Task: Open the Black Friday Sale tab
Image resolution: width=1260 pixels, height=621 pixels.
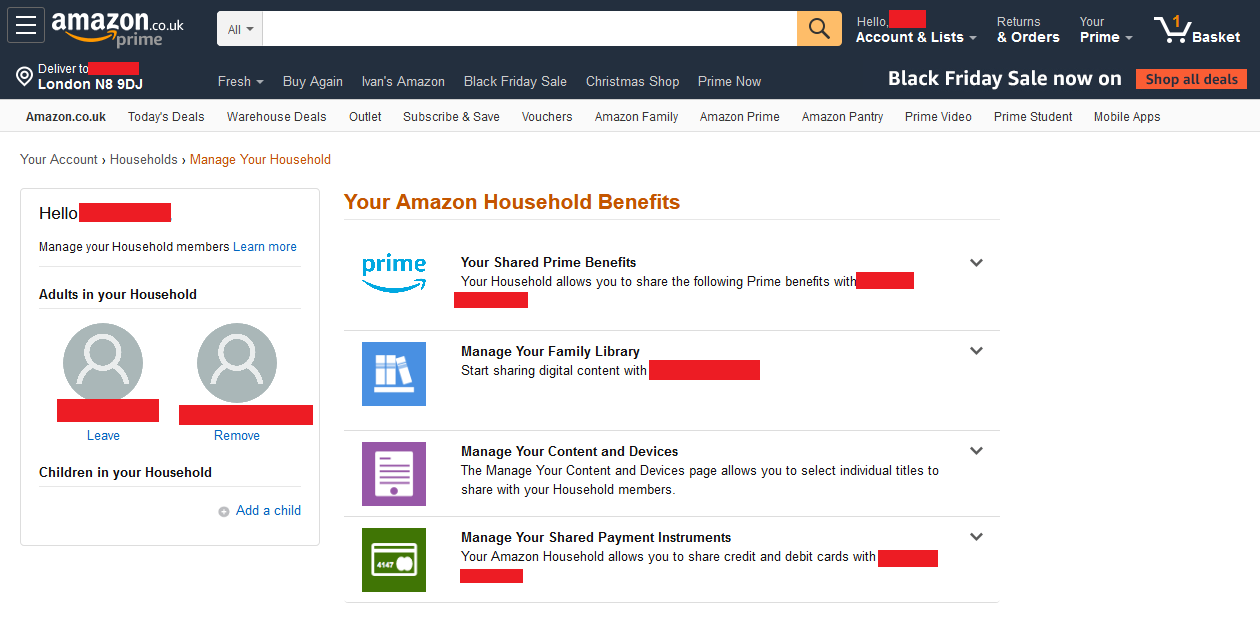Action: [x=515, y=81]
